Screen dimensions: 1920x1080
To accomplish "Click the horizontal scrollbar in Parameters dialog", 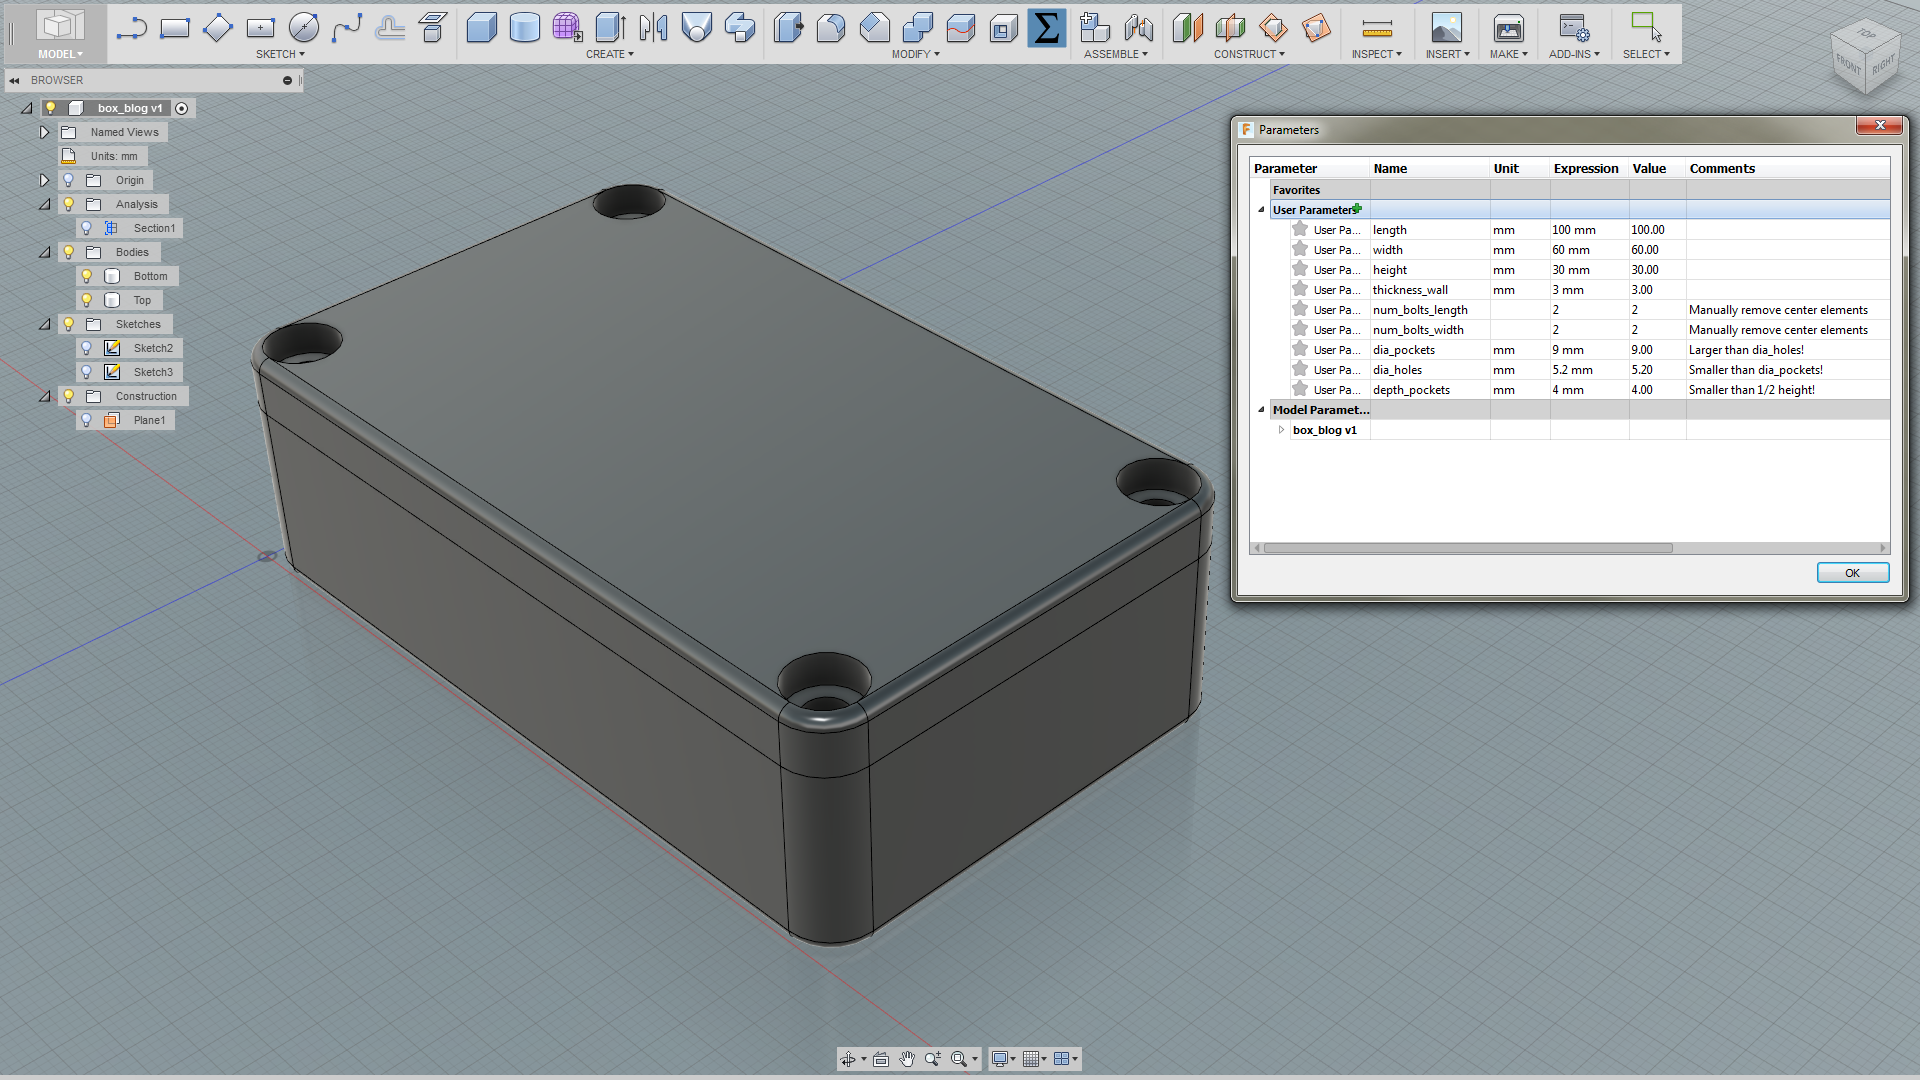I will [1467, 548].
